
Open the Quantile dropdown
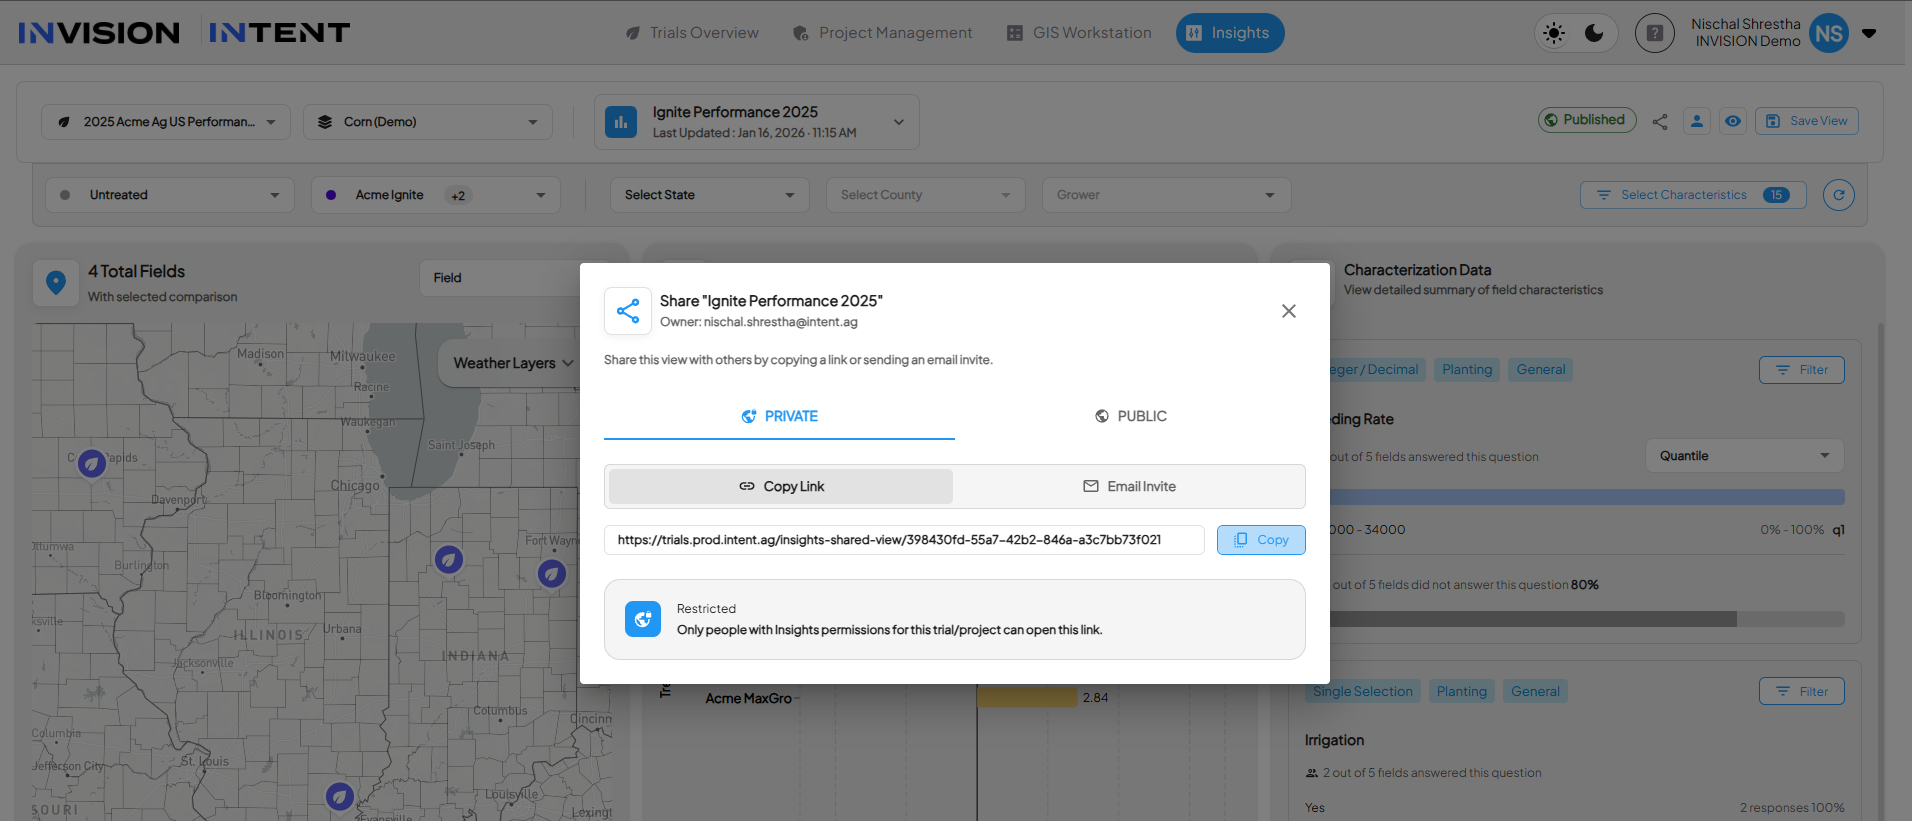coord(1743,456)
